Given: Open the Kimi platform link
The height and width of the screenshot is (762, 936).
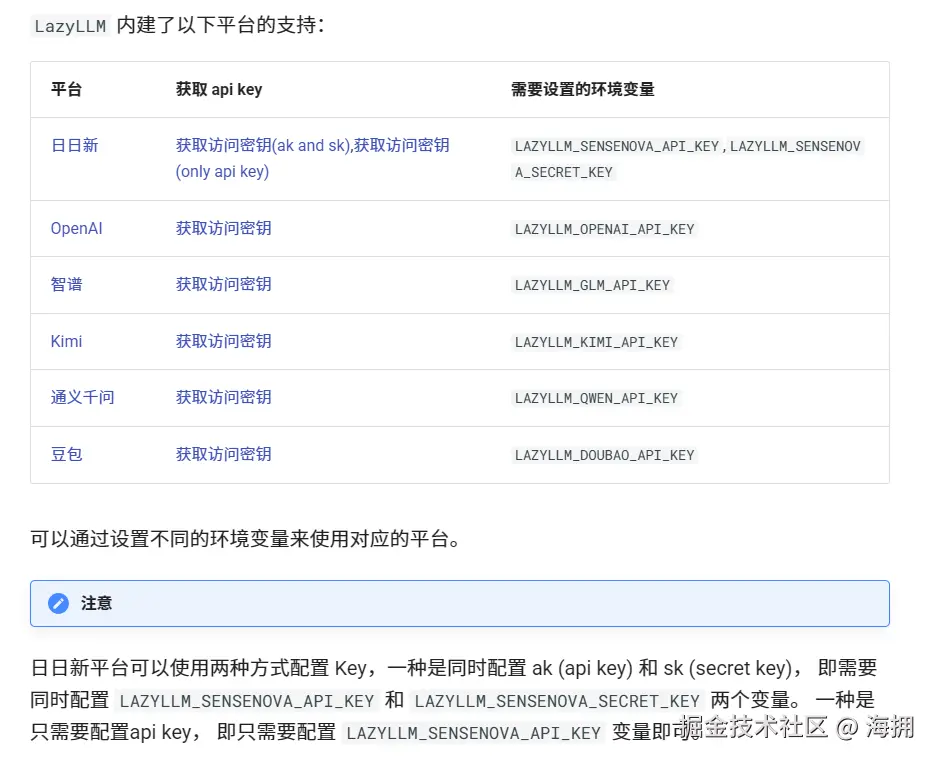Looking at the screenshot, I should pos(66,341).
